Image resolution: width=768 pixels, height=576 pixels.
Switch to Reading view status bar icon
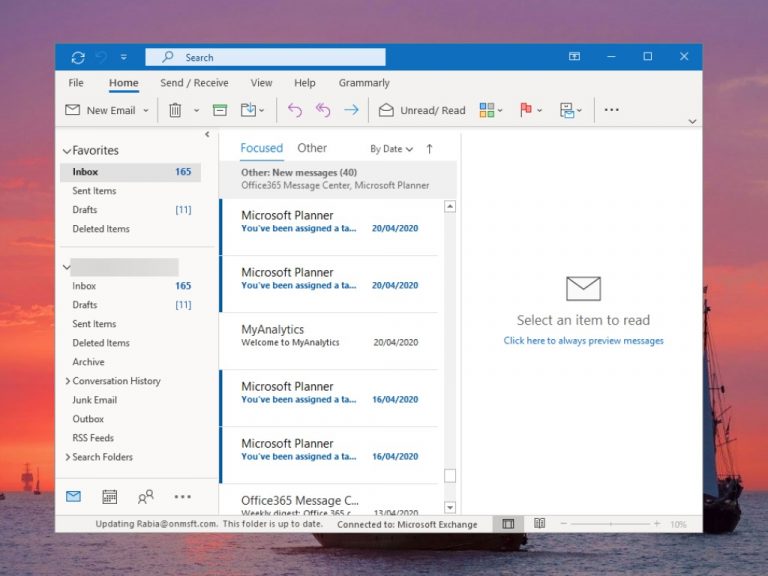click(x=539, y=524)
